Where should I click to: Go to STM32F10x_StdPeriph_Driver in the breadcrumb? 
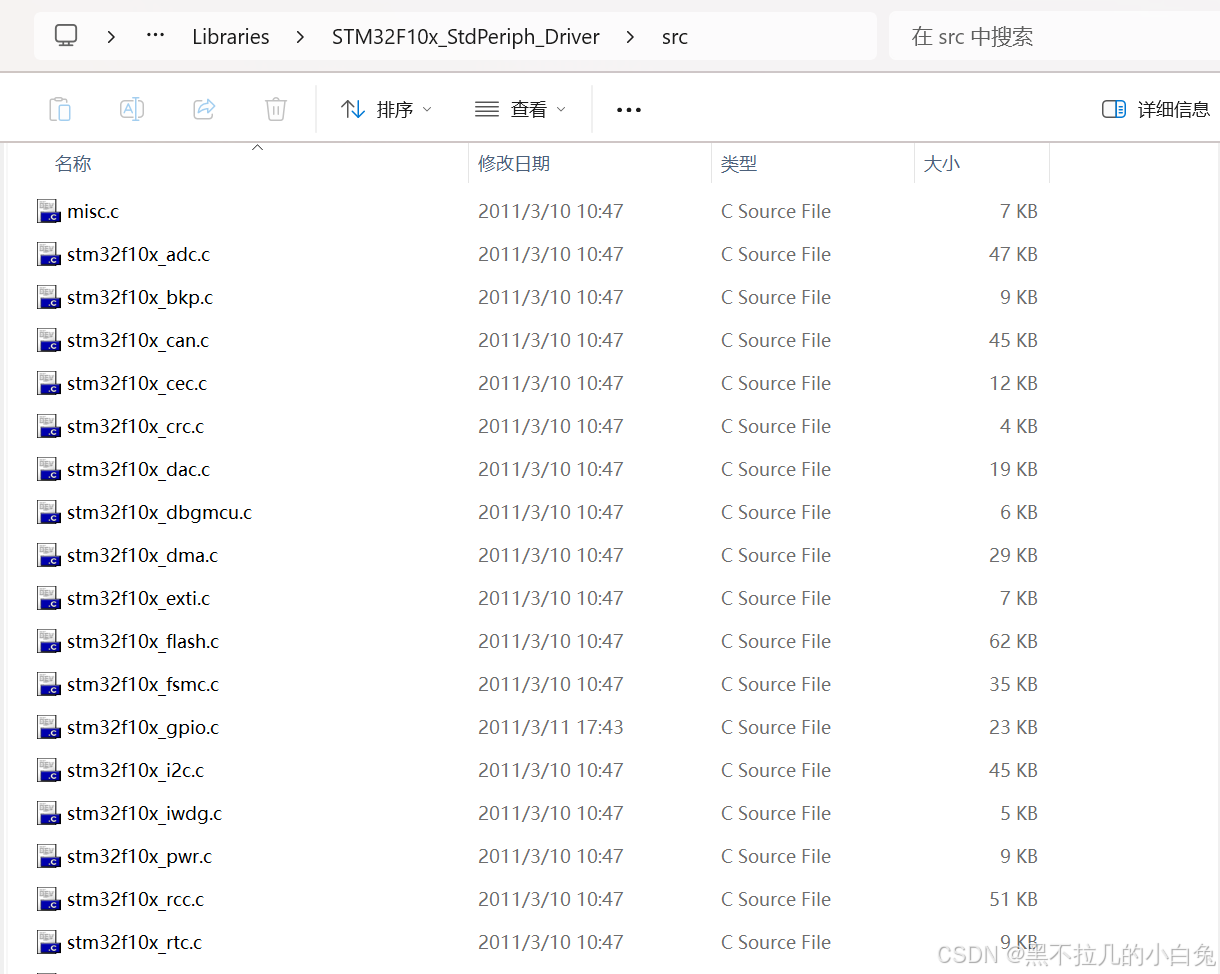click(466, 37)
